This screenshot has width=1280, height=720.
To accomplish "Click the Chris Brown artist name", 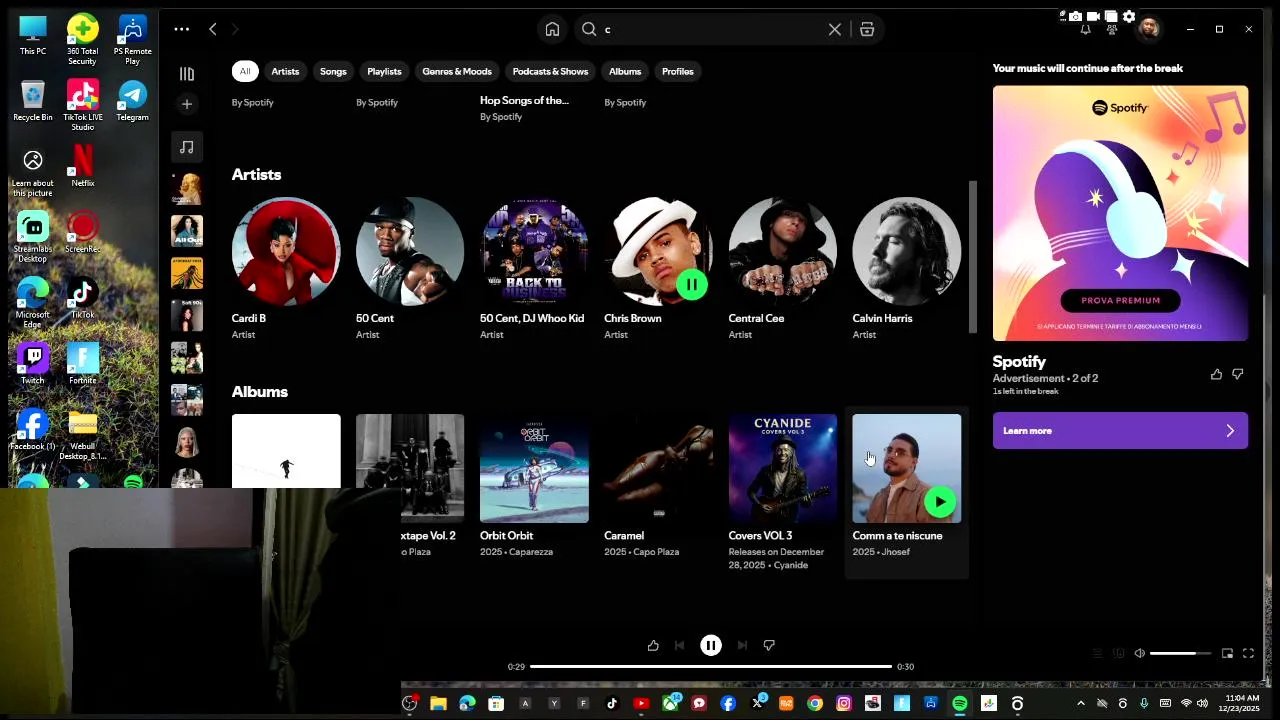I will pyautogui.click(x=632, y=318).
